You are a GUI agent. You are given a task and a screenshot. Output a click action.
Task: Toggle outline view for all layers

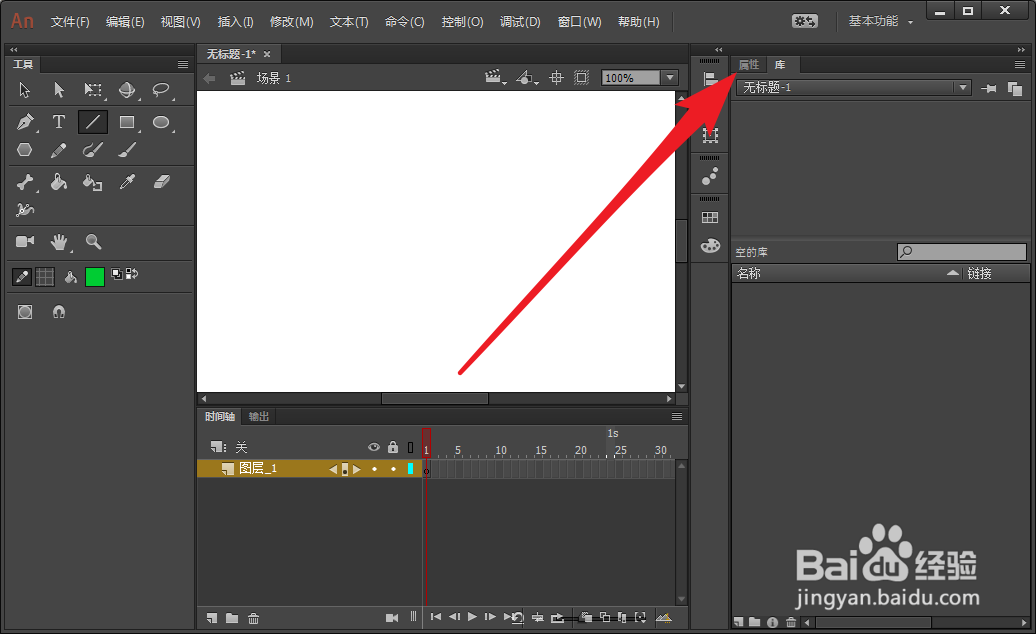[410, 448]
